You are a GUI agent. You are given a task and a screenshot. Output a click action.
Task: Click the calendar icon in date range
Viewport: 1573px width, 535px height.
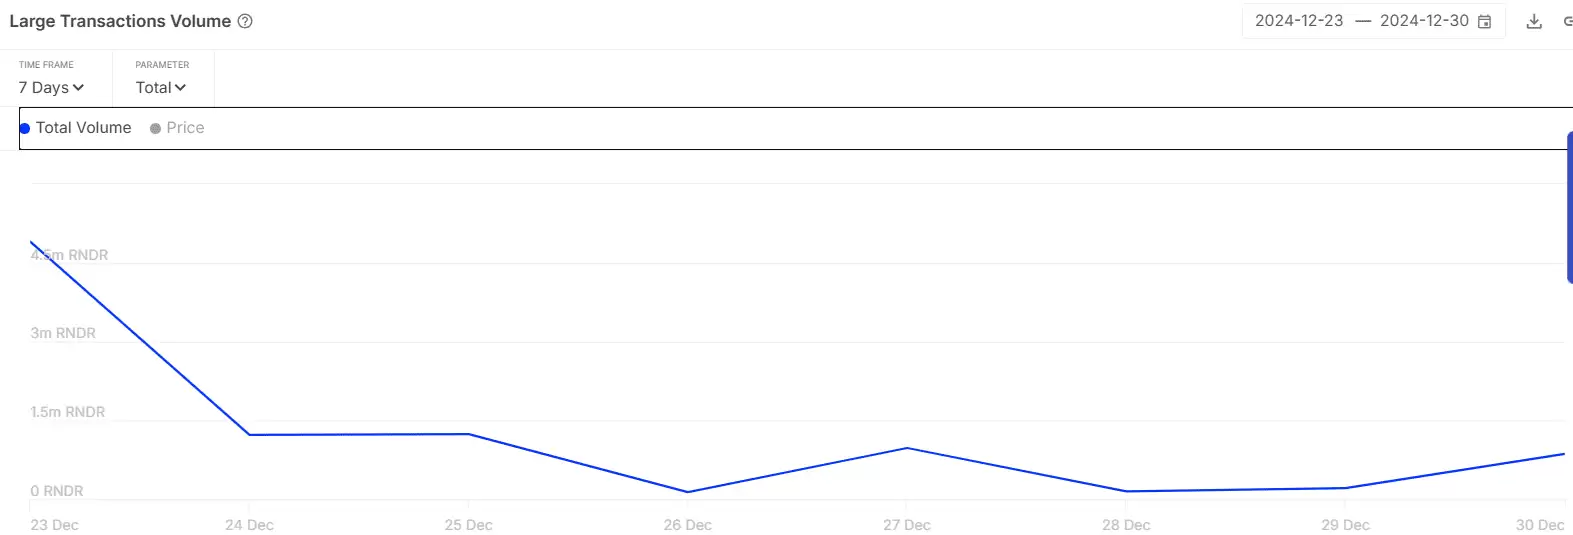click(1485, 21)
